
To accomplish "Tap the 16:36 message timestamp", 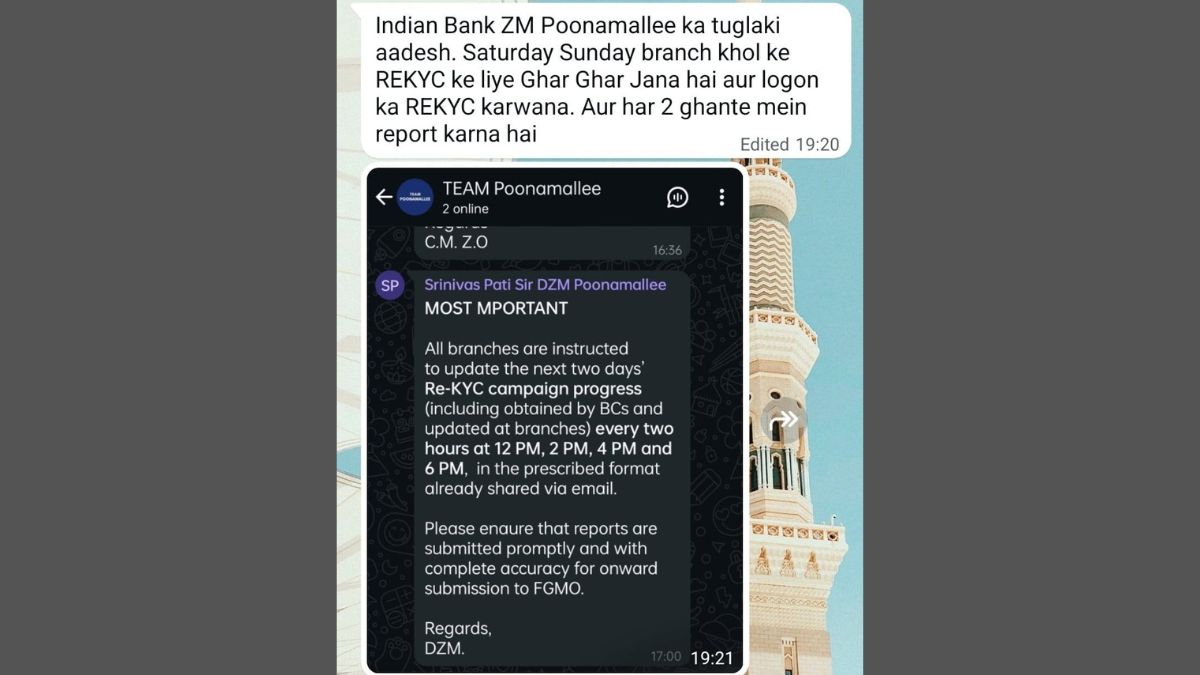I will 667,250.
